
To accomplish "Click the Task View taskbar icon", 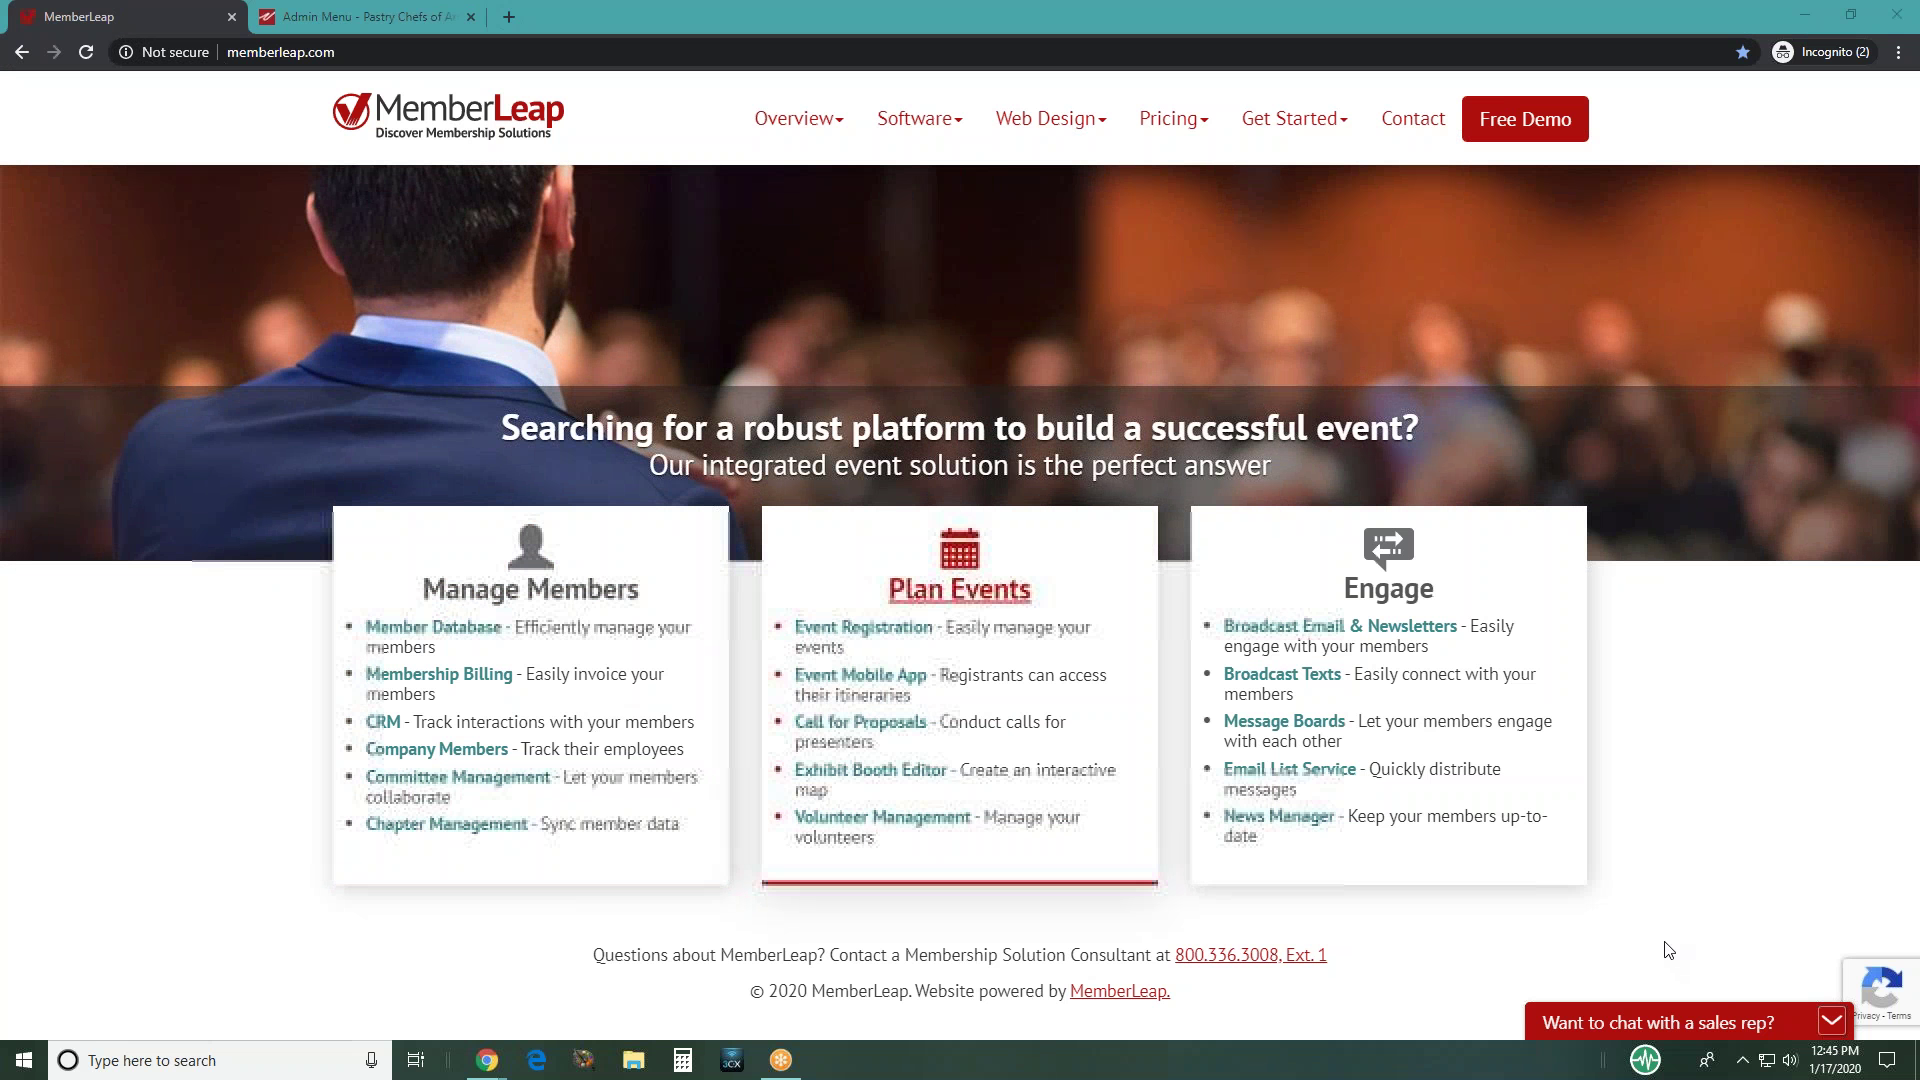I will (x=416, y=1060).
